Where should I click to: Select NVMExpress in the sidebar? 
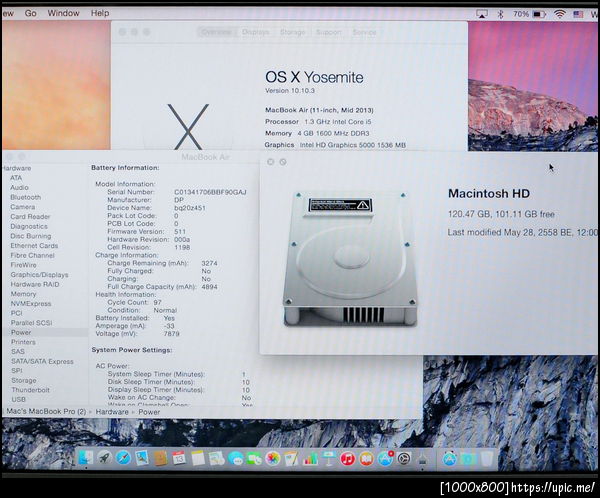[x=31, y=304]
